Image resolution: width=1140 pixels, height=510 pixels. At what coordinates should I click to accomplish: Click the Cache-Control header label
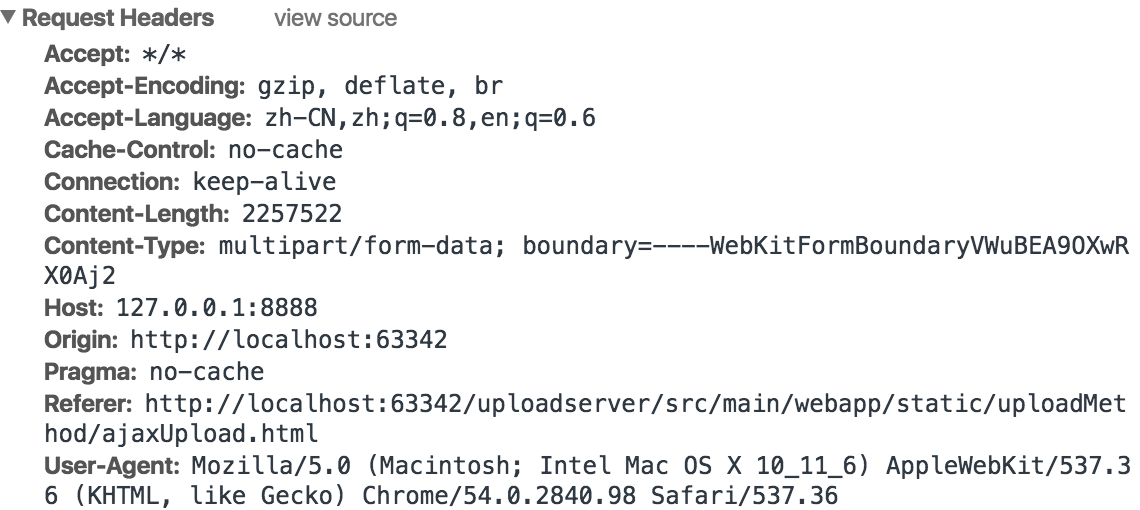(x=130, y=150)
